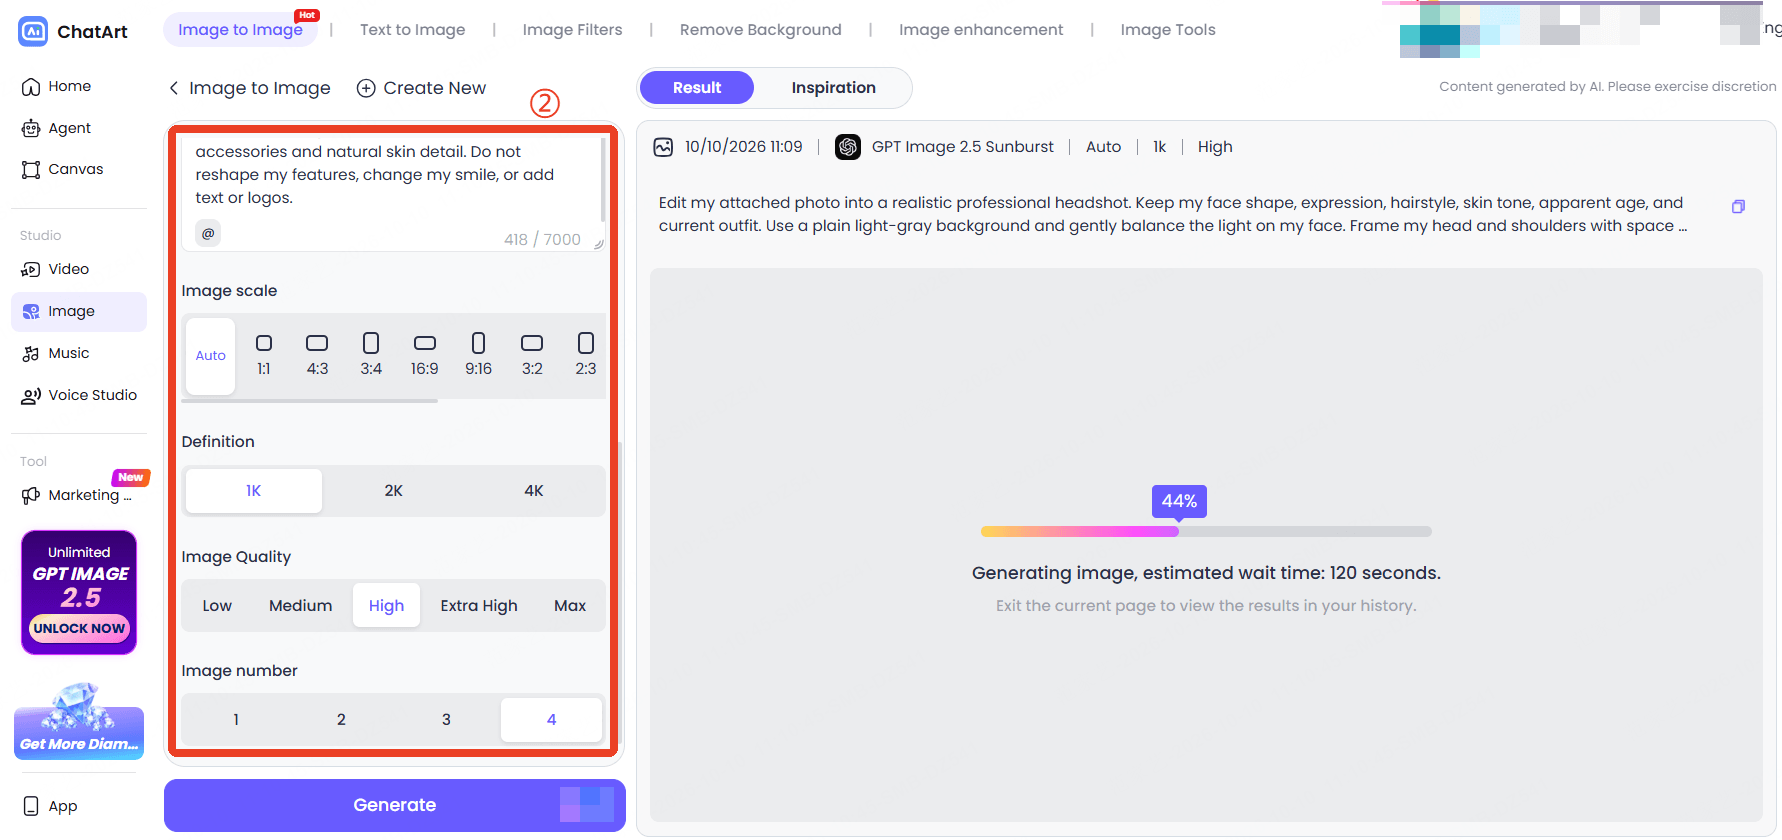Click the Get More Diamonds banner
Image resolution: width=1782 pixels, height=840 pixels.
pyautogui.click(x=79, y=722)
